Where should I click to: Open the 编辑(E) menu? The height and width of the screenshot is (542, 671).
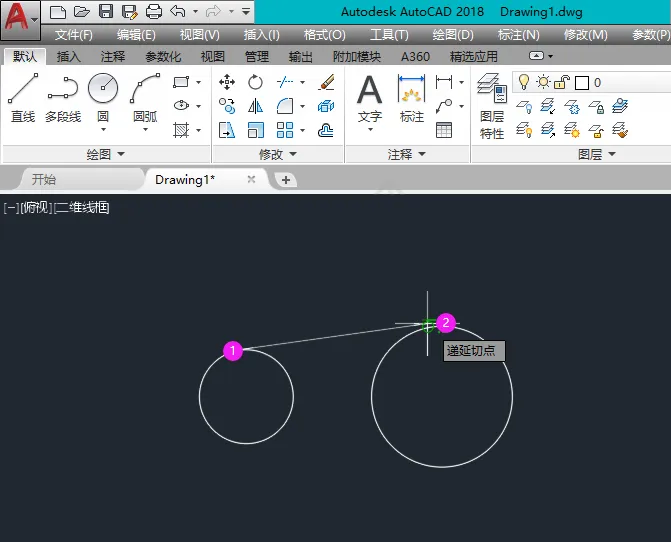(136, 35)
